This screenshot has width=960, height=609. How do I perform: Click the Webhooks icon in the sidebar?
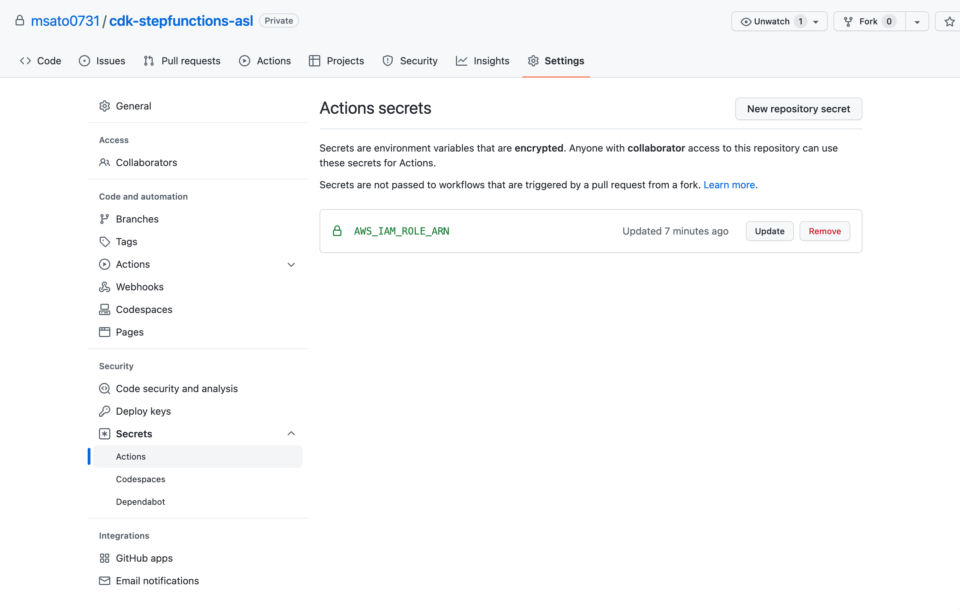pos(104,287)
